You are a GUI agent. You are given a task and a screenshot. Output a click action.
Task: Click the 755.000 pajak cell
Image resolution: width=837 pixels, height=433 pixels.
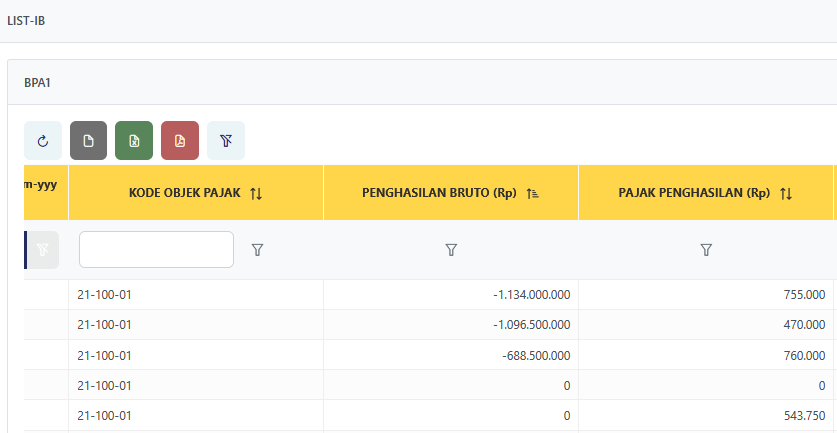(x=706, y=295)
